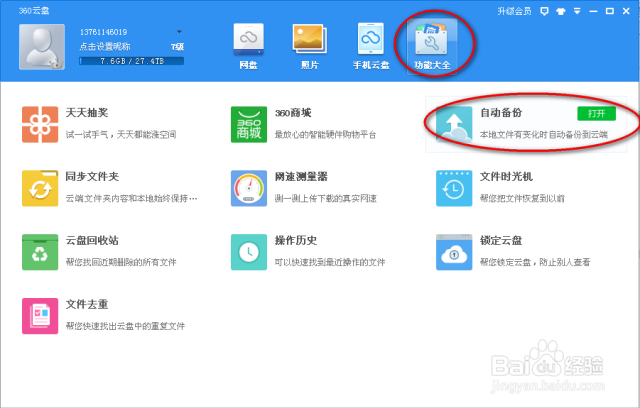This screenshot has height=408, width=640.
Task: Click the description 云端文件夹内容和本地始终保持…
Action: coord(131,198)
